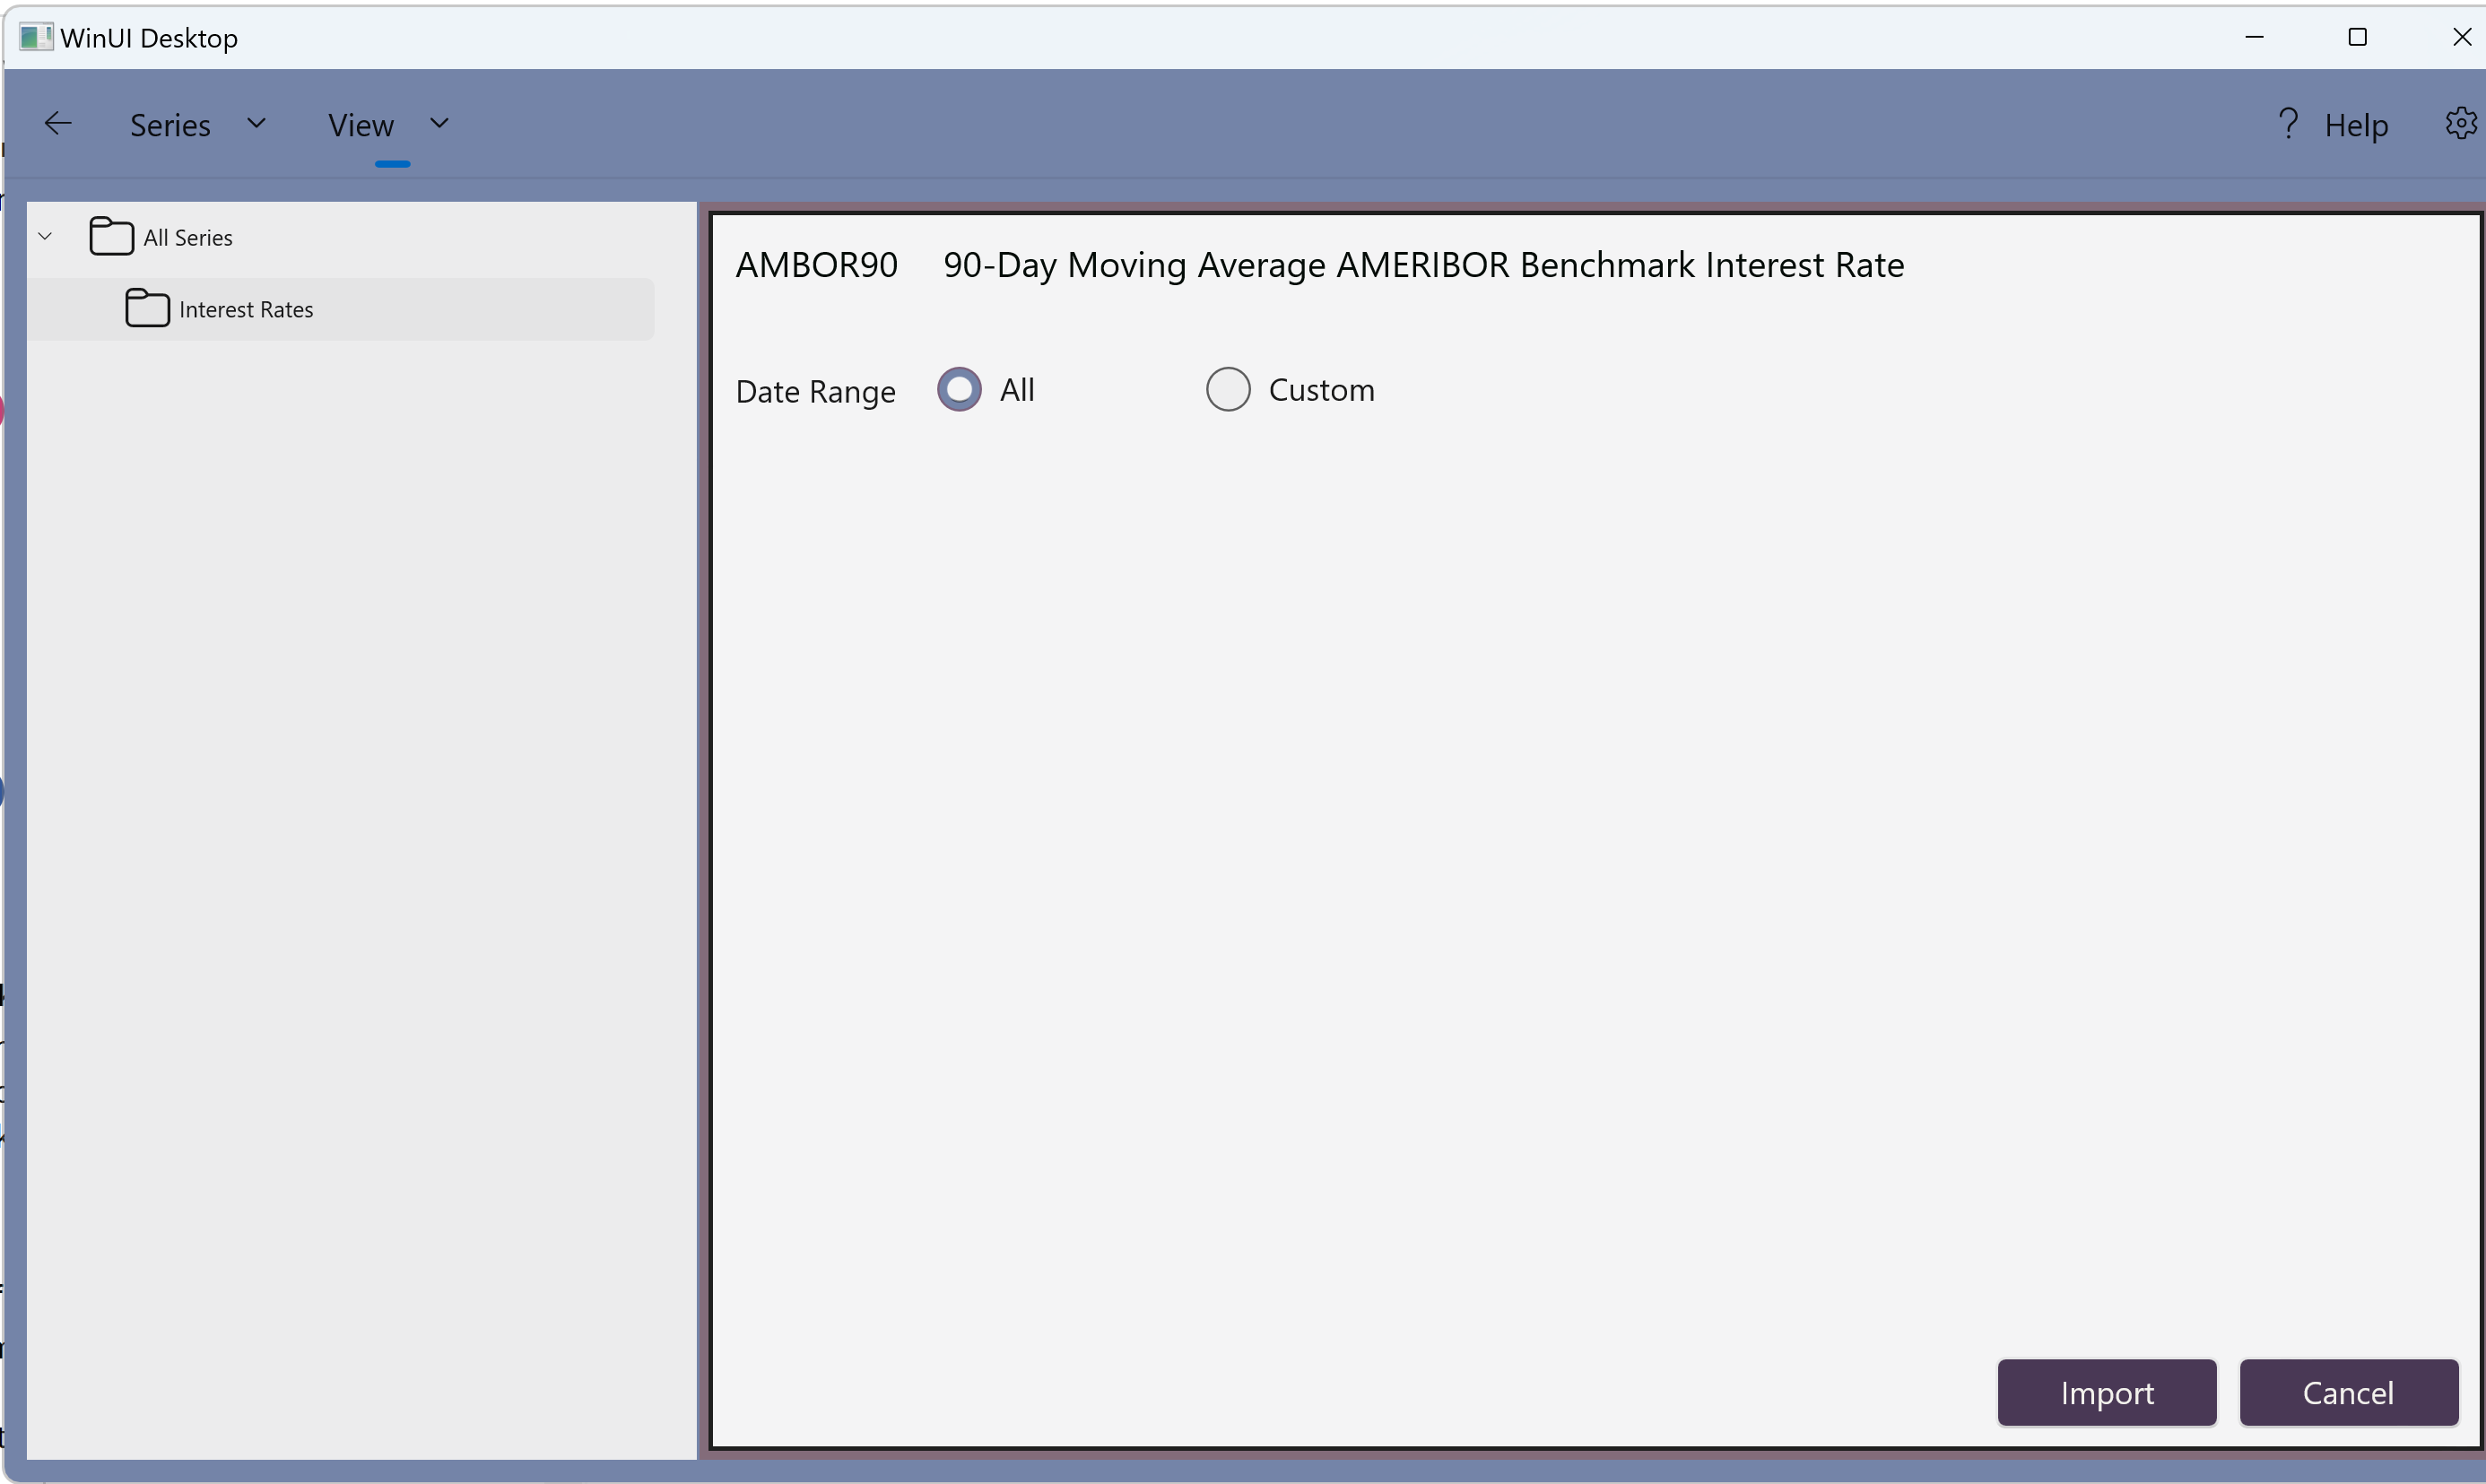Screen dimensions: 2486x1484
Task: Click the All Series folder icon
Action: click(x=111, y=237)
